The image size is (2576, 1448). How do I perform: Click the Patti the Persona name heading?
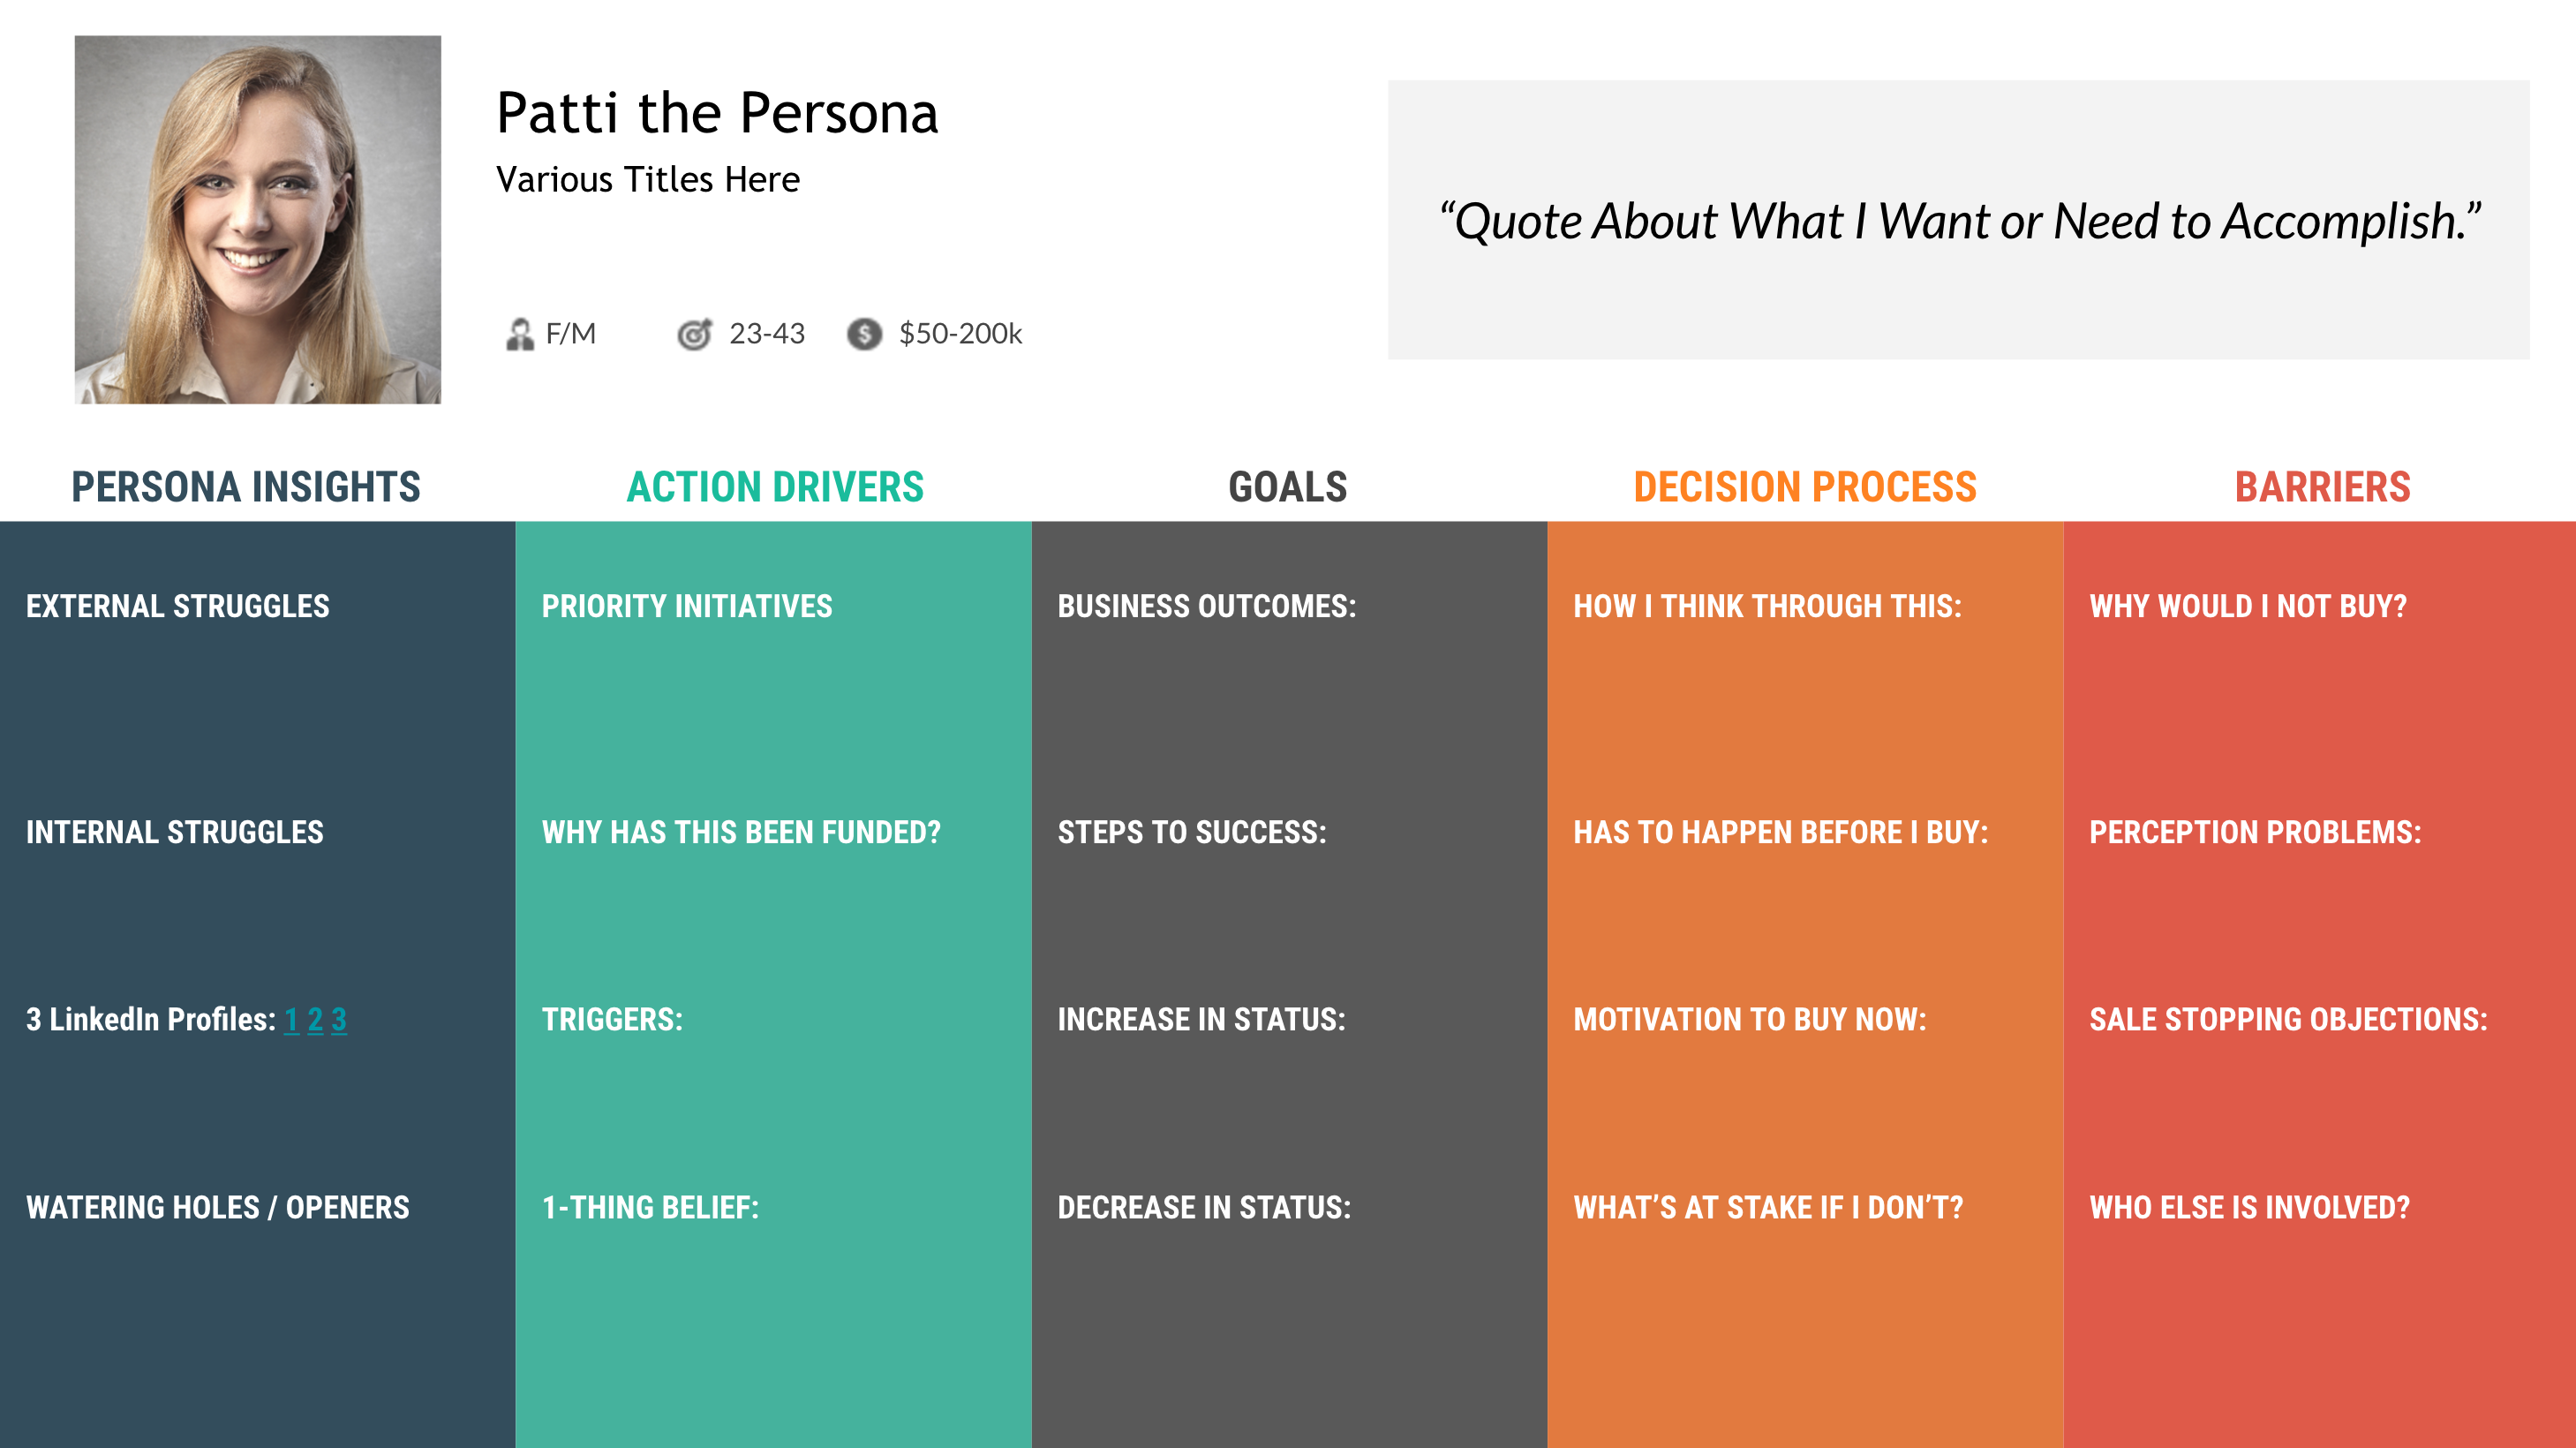click(717, 113)
